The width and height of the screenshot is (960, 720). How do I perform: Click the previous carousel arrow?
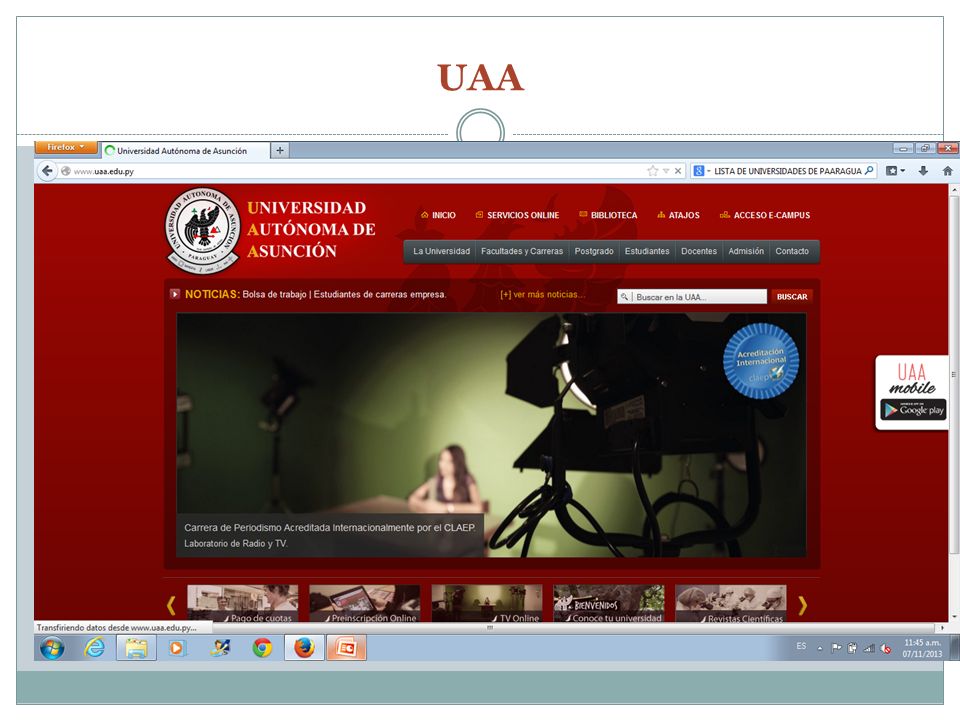click(x=171, y=605)
